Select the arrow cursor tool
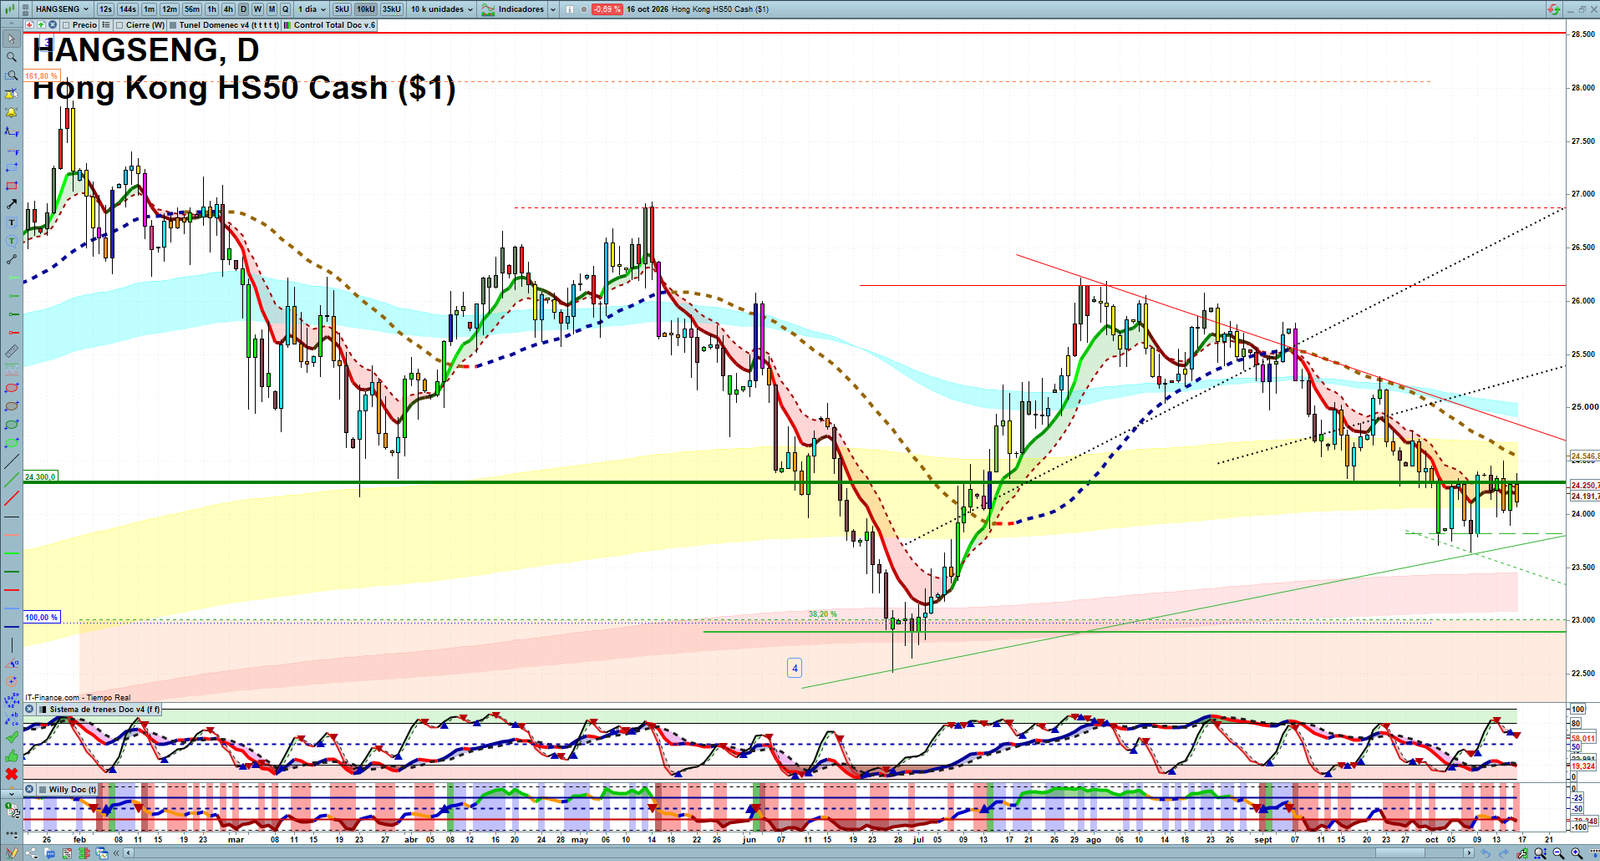The width and height of the screenshot is (1600, 861). click(x=11, y=39)
